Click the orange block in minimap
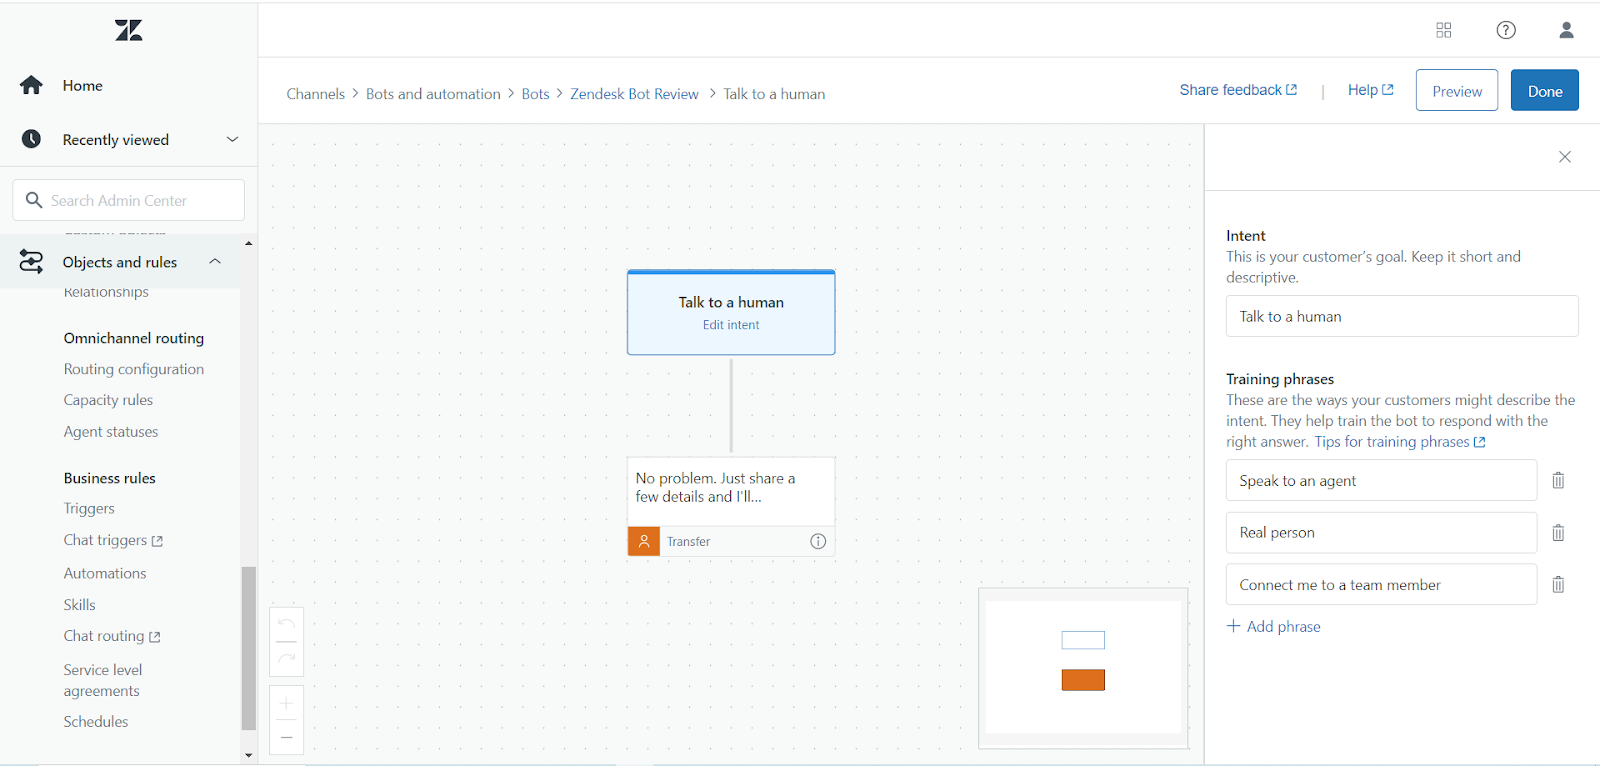Image resolution: width=1600 pixels, height=766 pixels. point(1083,680)
